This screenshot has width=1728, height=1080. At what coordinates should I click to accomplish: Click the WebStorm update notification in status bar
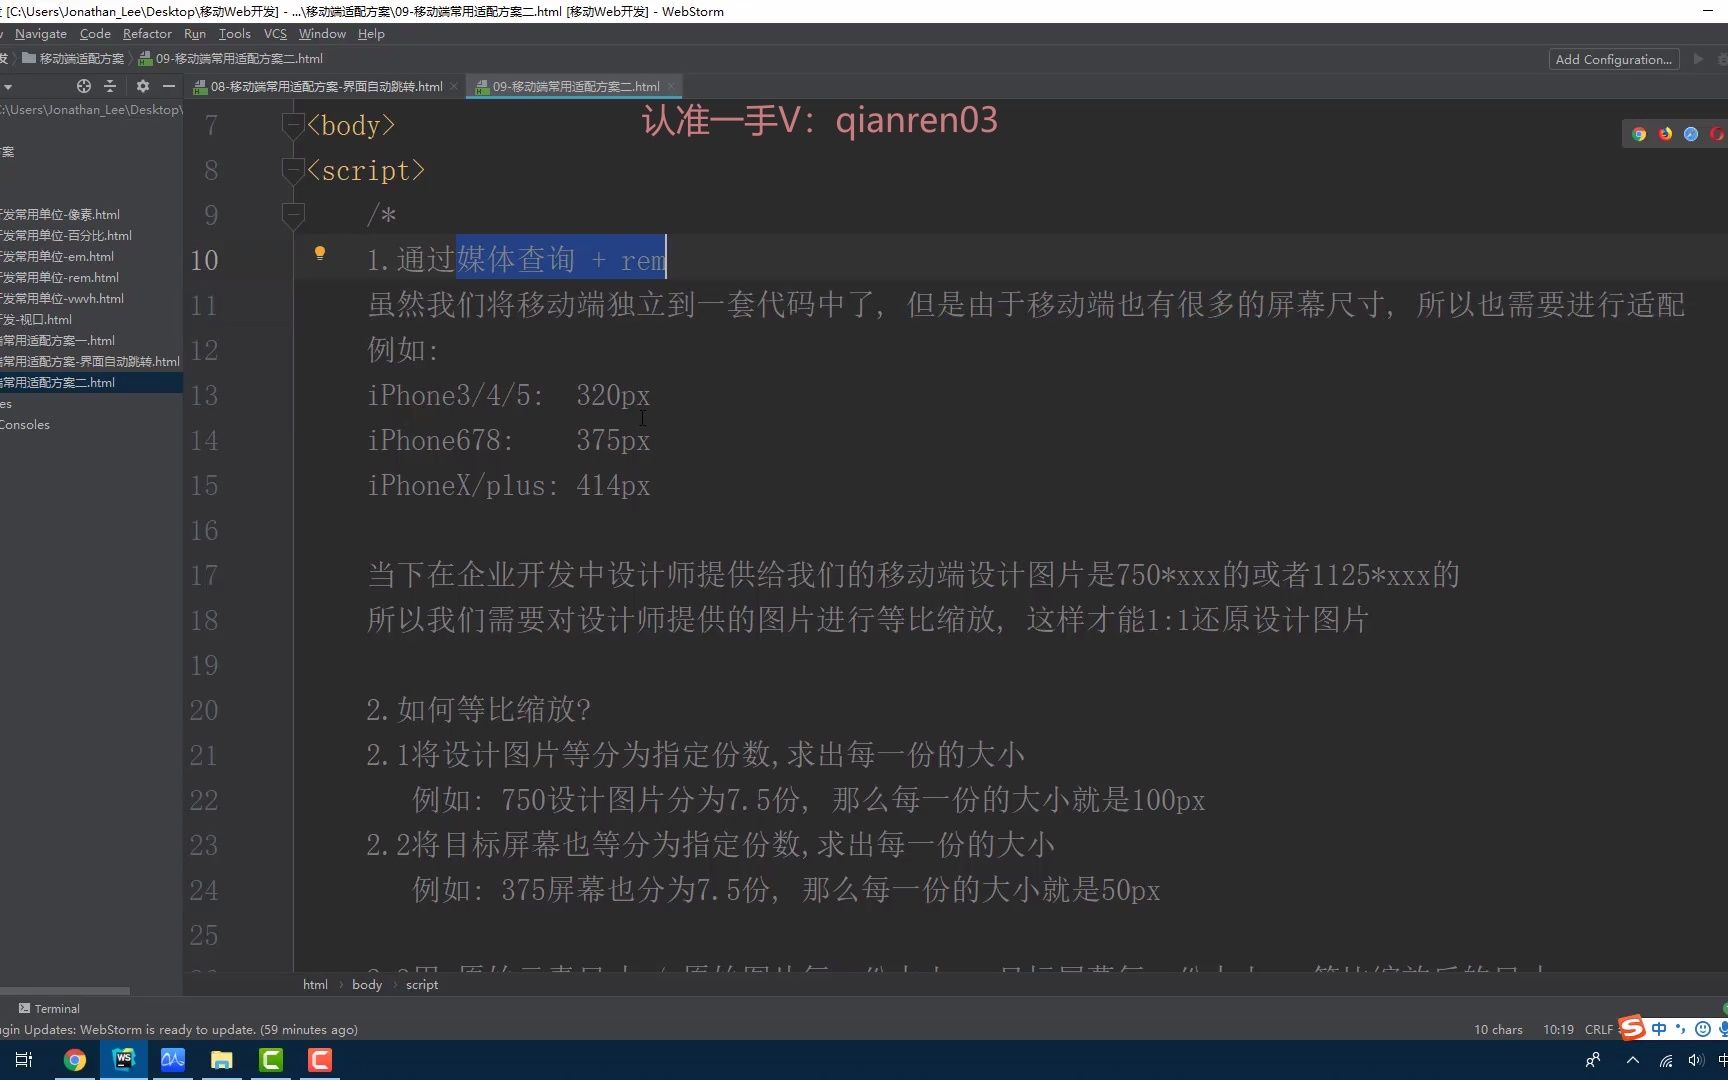click(x=179, y=1030)
